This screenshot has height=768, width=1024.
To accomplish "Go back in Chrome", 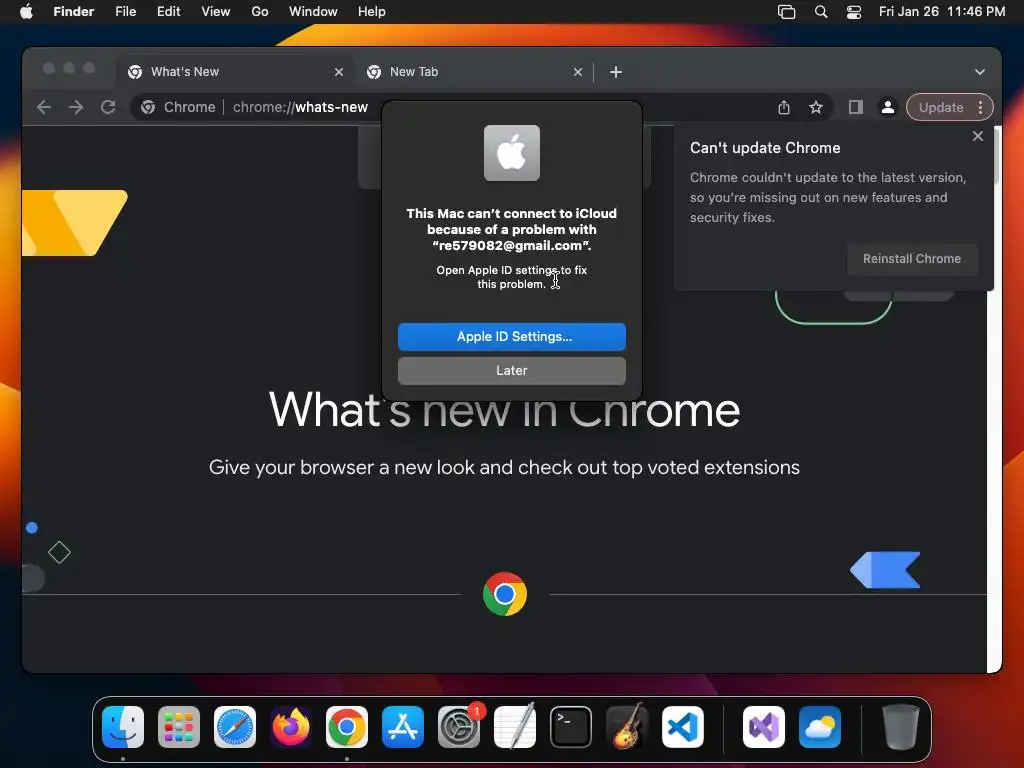I will tap(44, 107).
